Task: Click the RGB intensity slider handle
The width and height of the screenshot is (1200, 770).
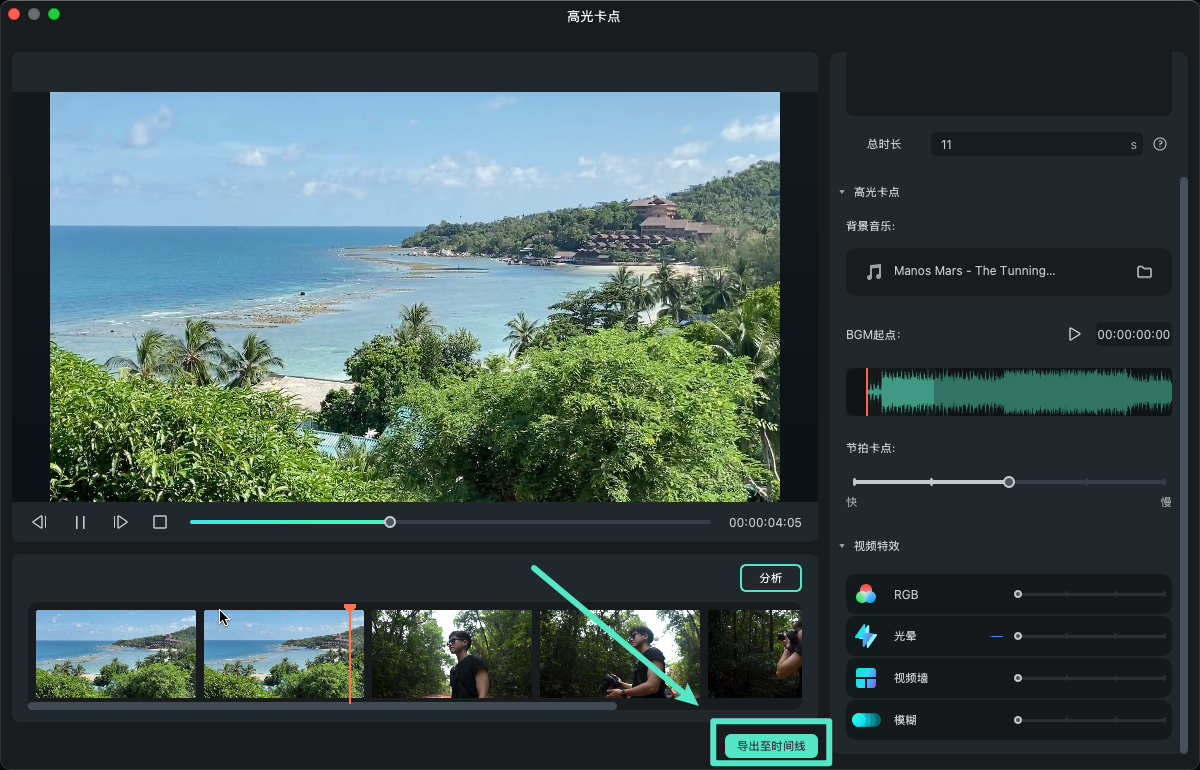Action: (x=1018, y=594)
